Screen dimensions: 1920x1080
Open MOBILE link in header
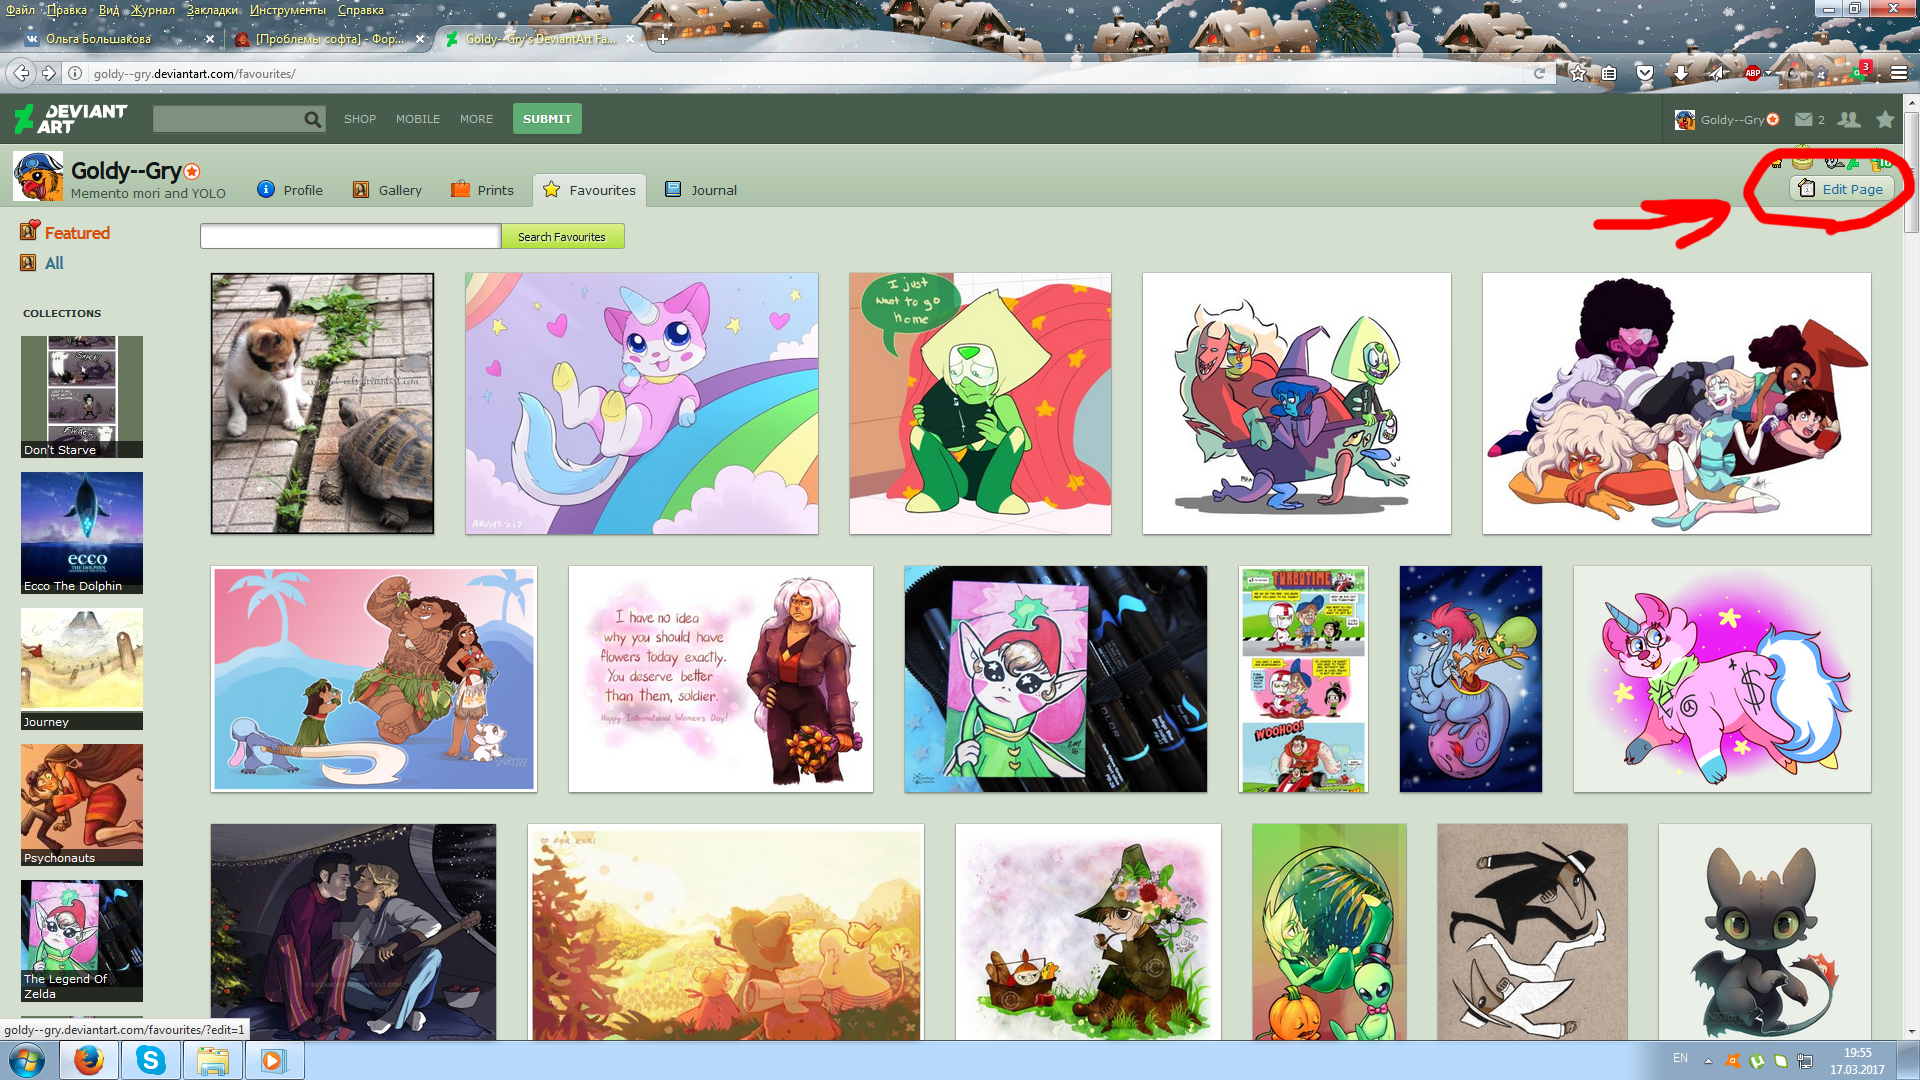(x=418, y=119)
